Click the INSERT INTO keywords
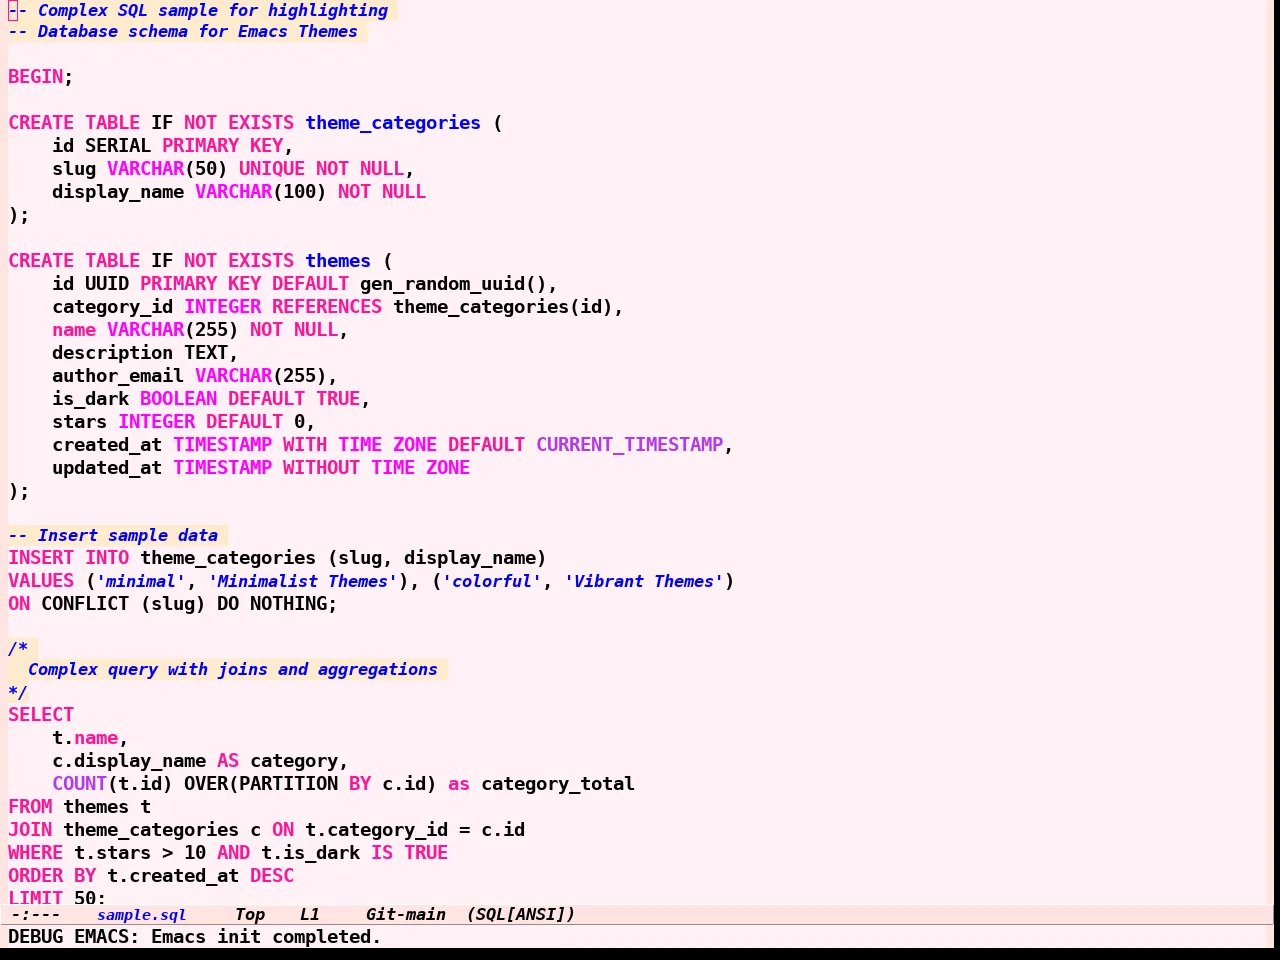Image resolution: width=1280 pixels, height=960 pixels. 69,558
